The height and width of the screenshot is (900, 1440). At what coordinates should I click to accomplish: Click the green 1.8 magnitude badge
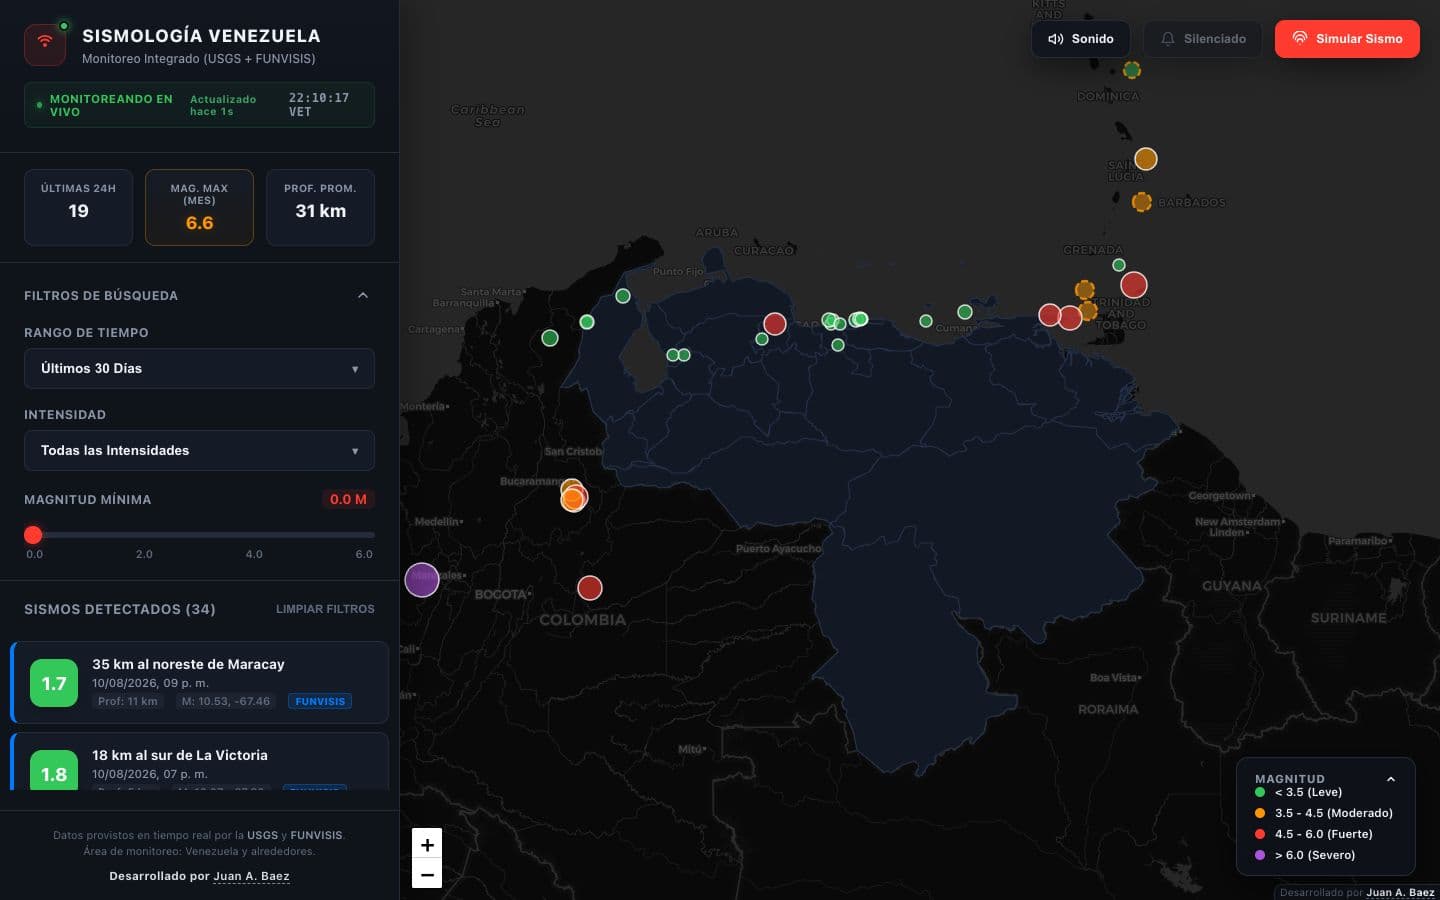tap(54, 771)
